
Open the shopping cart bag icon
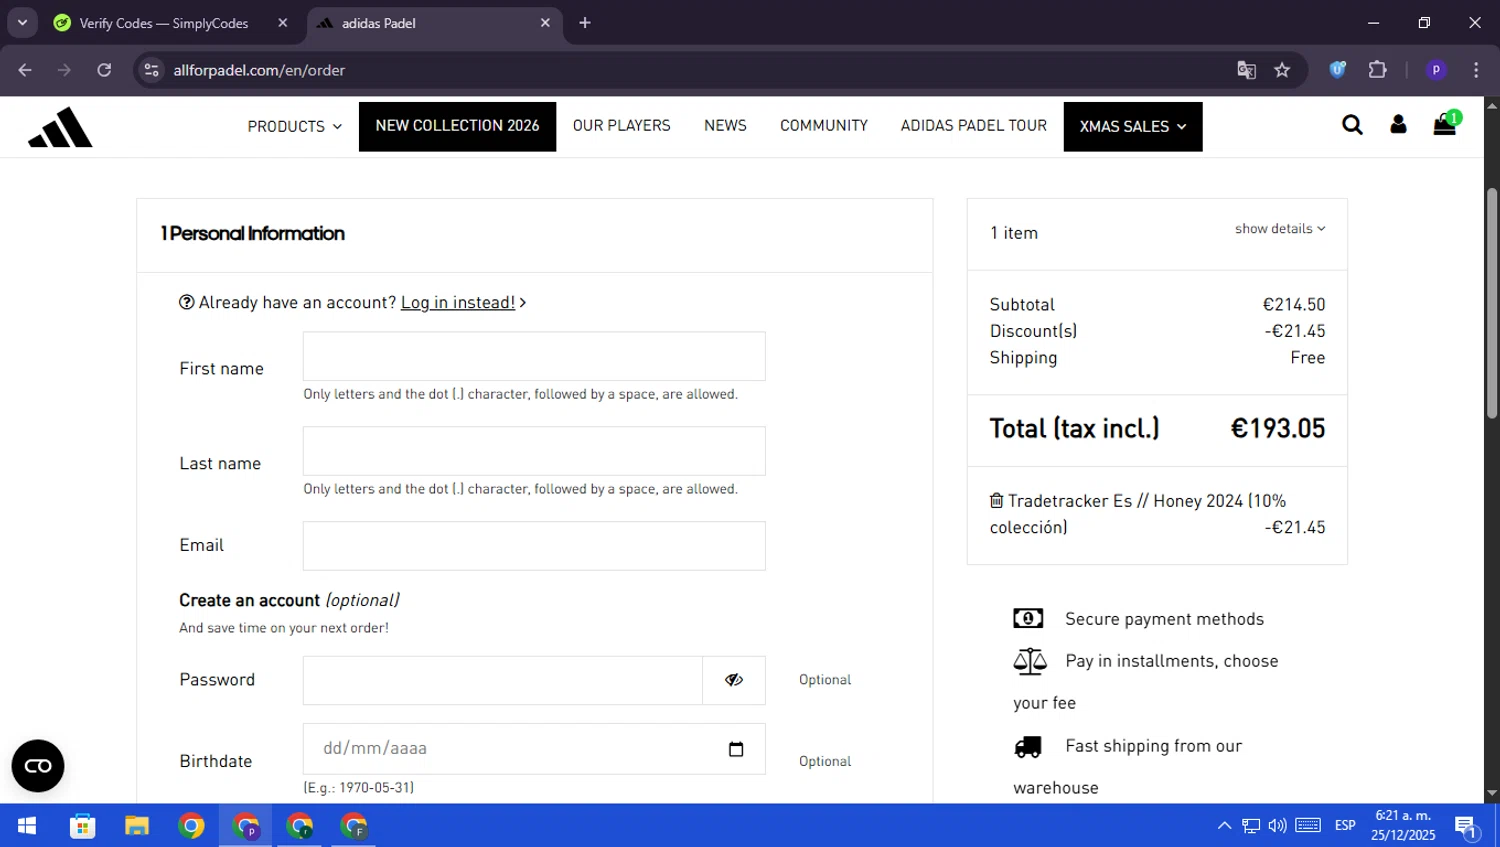point(1445,124)
